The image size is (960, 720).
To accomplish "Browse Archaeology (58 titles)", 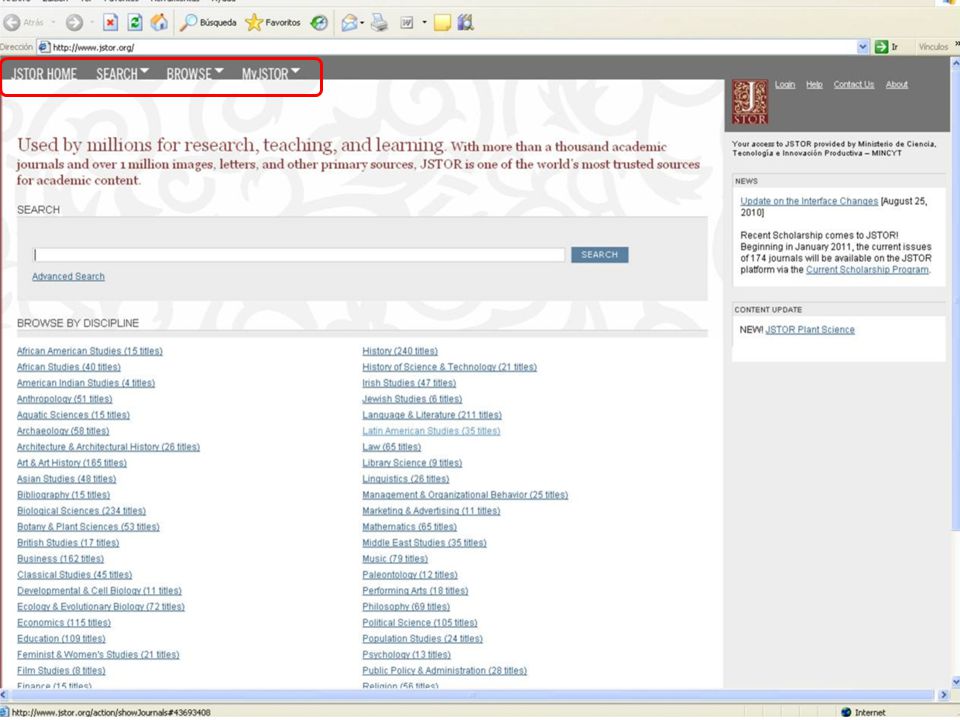I will (x=62, y=430).
